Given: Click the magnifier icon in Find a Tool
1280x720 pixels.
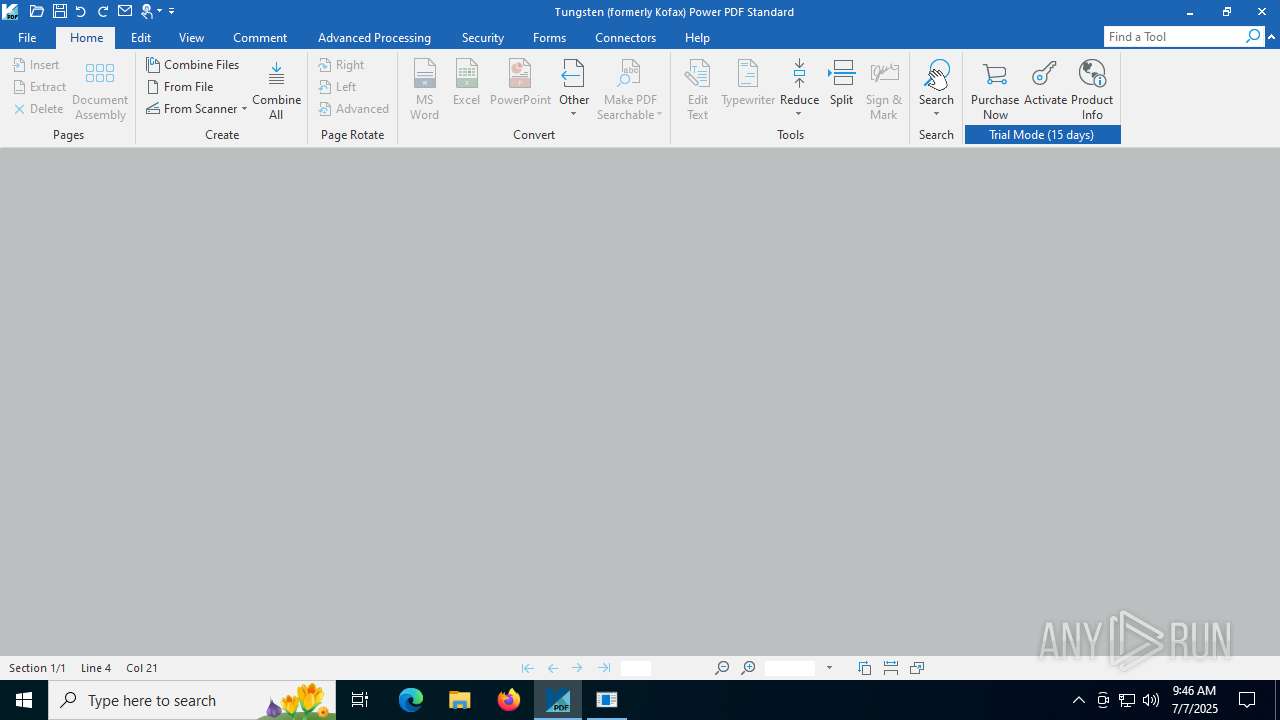Looking at the screenshot, I should tap(1253, 37).
